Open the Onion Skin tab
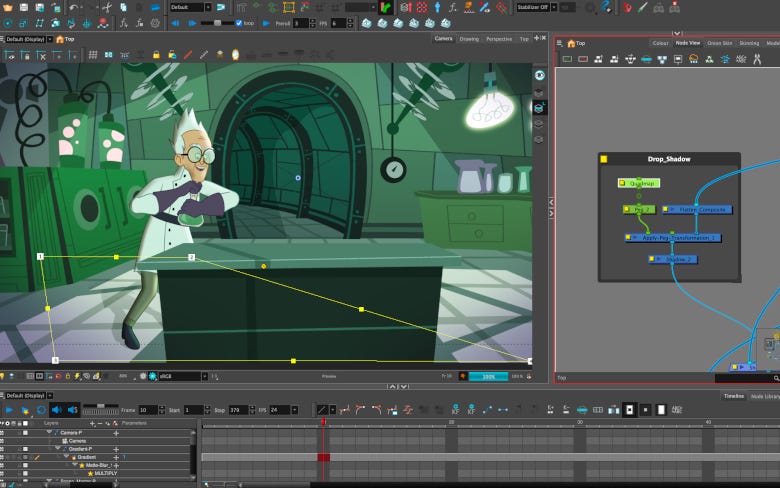Viewport: 780px width, 488px height. pyautogui.click(x=718, y=43)
